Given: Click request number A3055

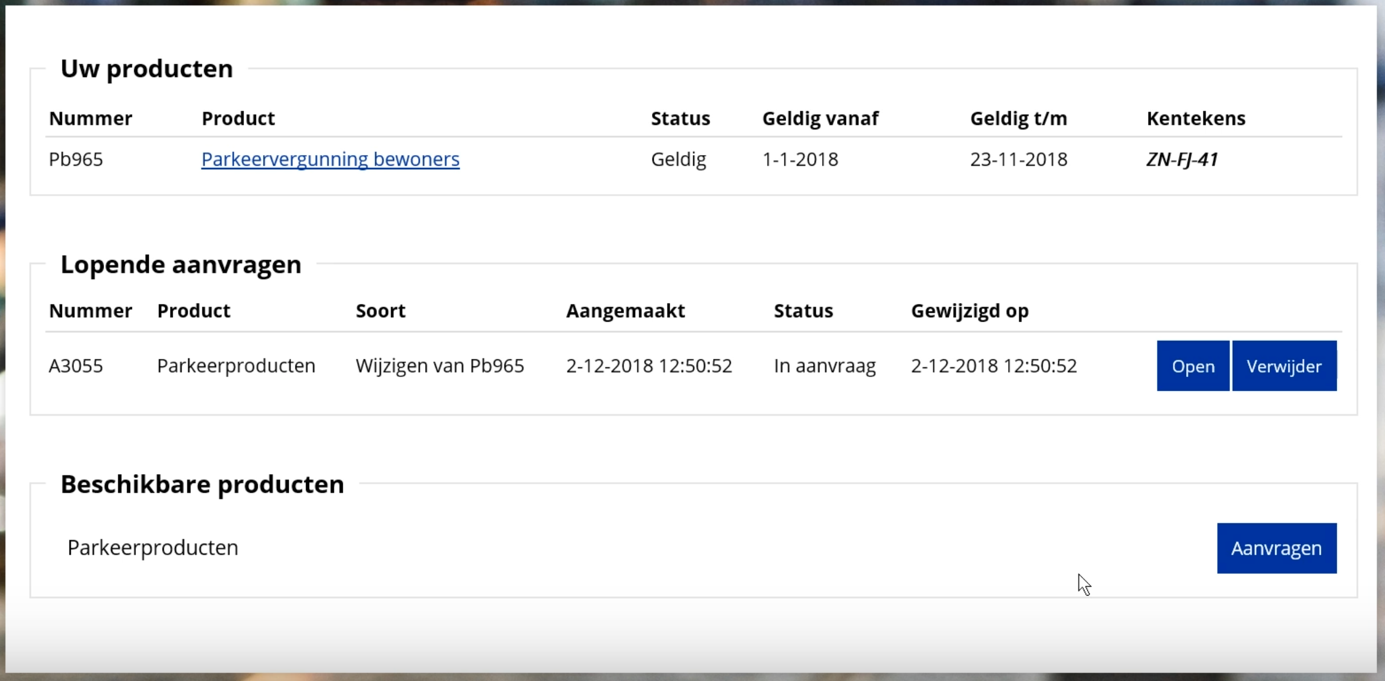Looking at the screenshot, I should click(76, 366).
